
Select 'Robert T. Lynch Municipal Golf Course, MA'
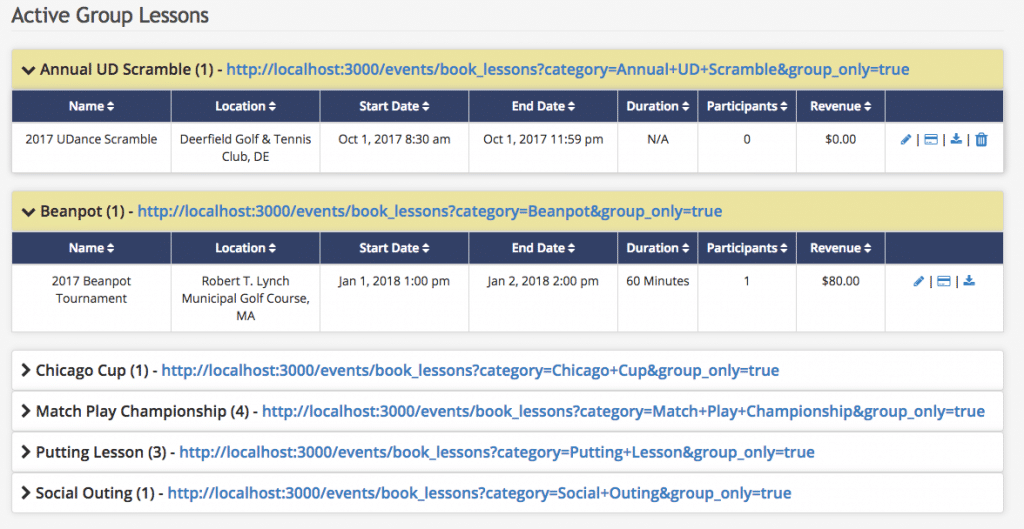point(246,298)
